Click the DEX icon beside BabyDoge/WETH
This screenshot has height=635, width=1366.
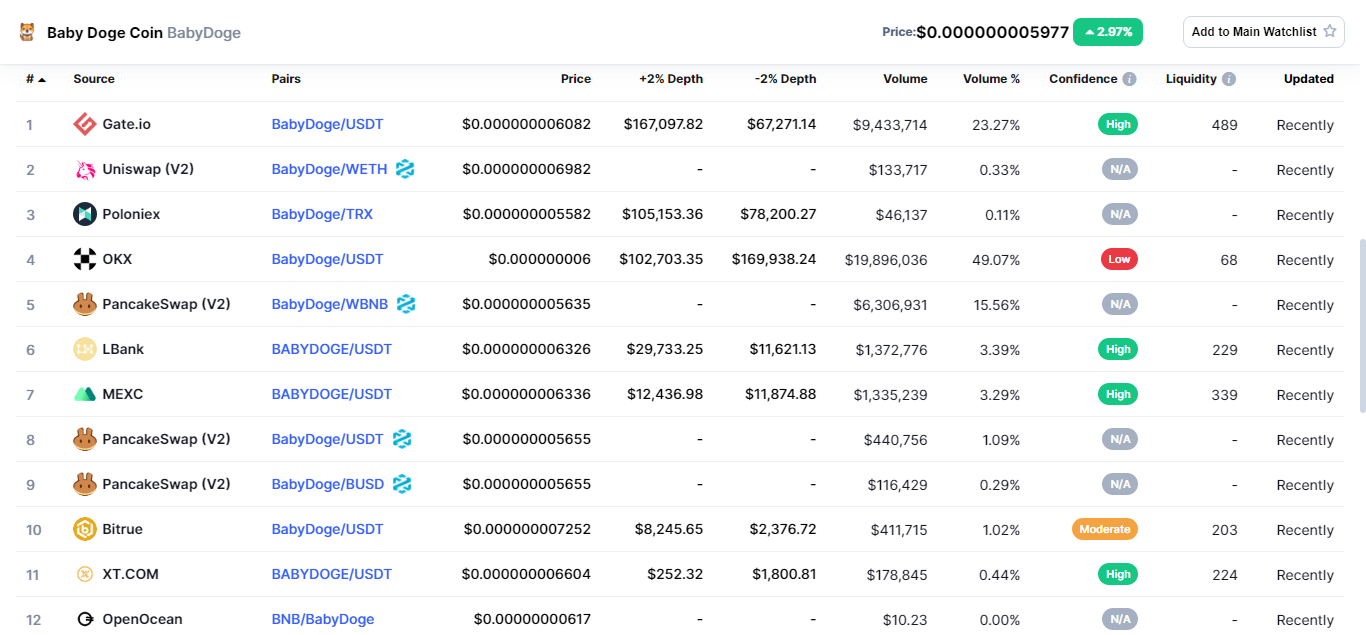tap(405, 169)
